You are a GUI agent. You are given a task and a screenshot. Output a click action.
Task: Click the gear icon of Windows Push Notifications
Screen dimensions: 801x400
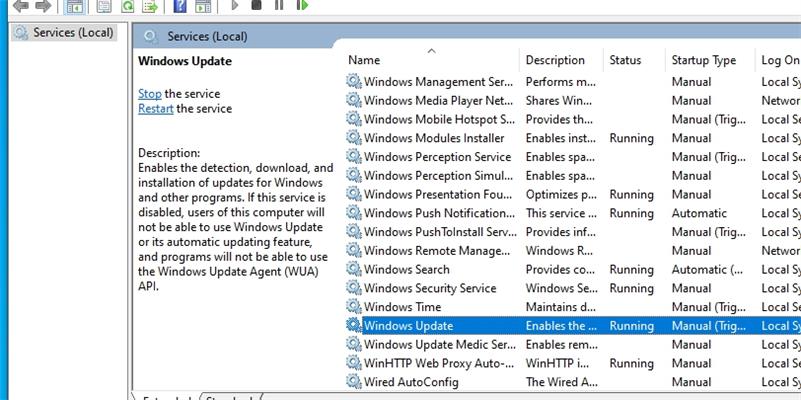(x=354, y=213)
